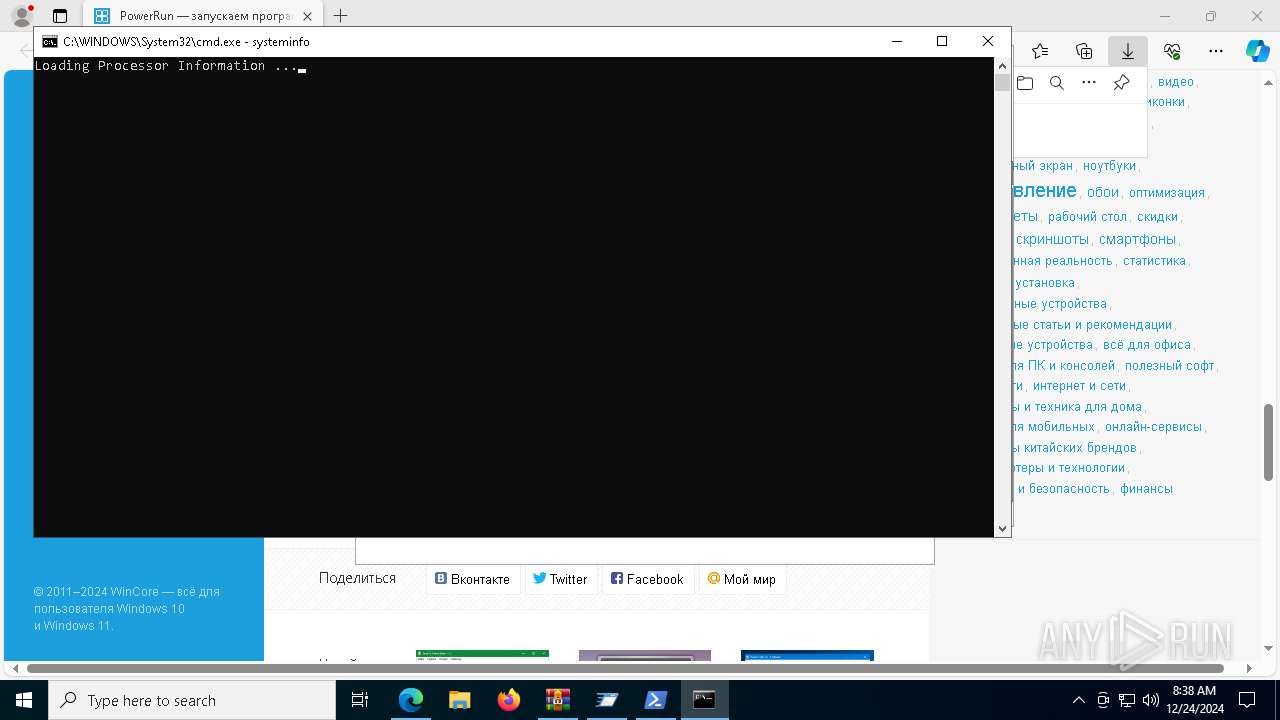Open cmd.exe window system menu icon
This screenshot has width=1280, height=720.
coord(49,42)
